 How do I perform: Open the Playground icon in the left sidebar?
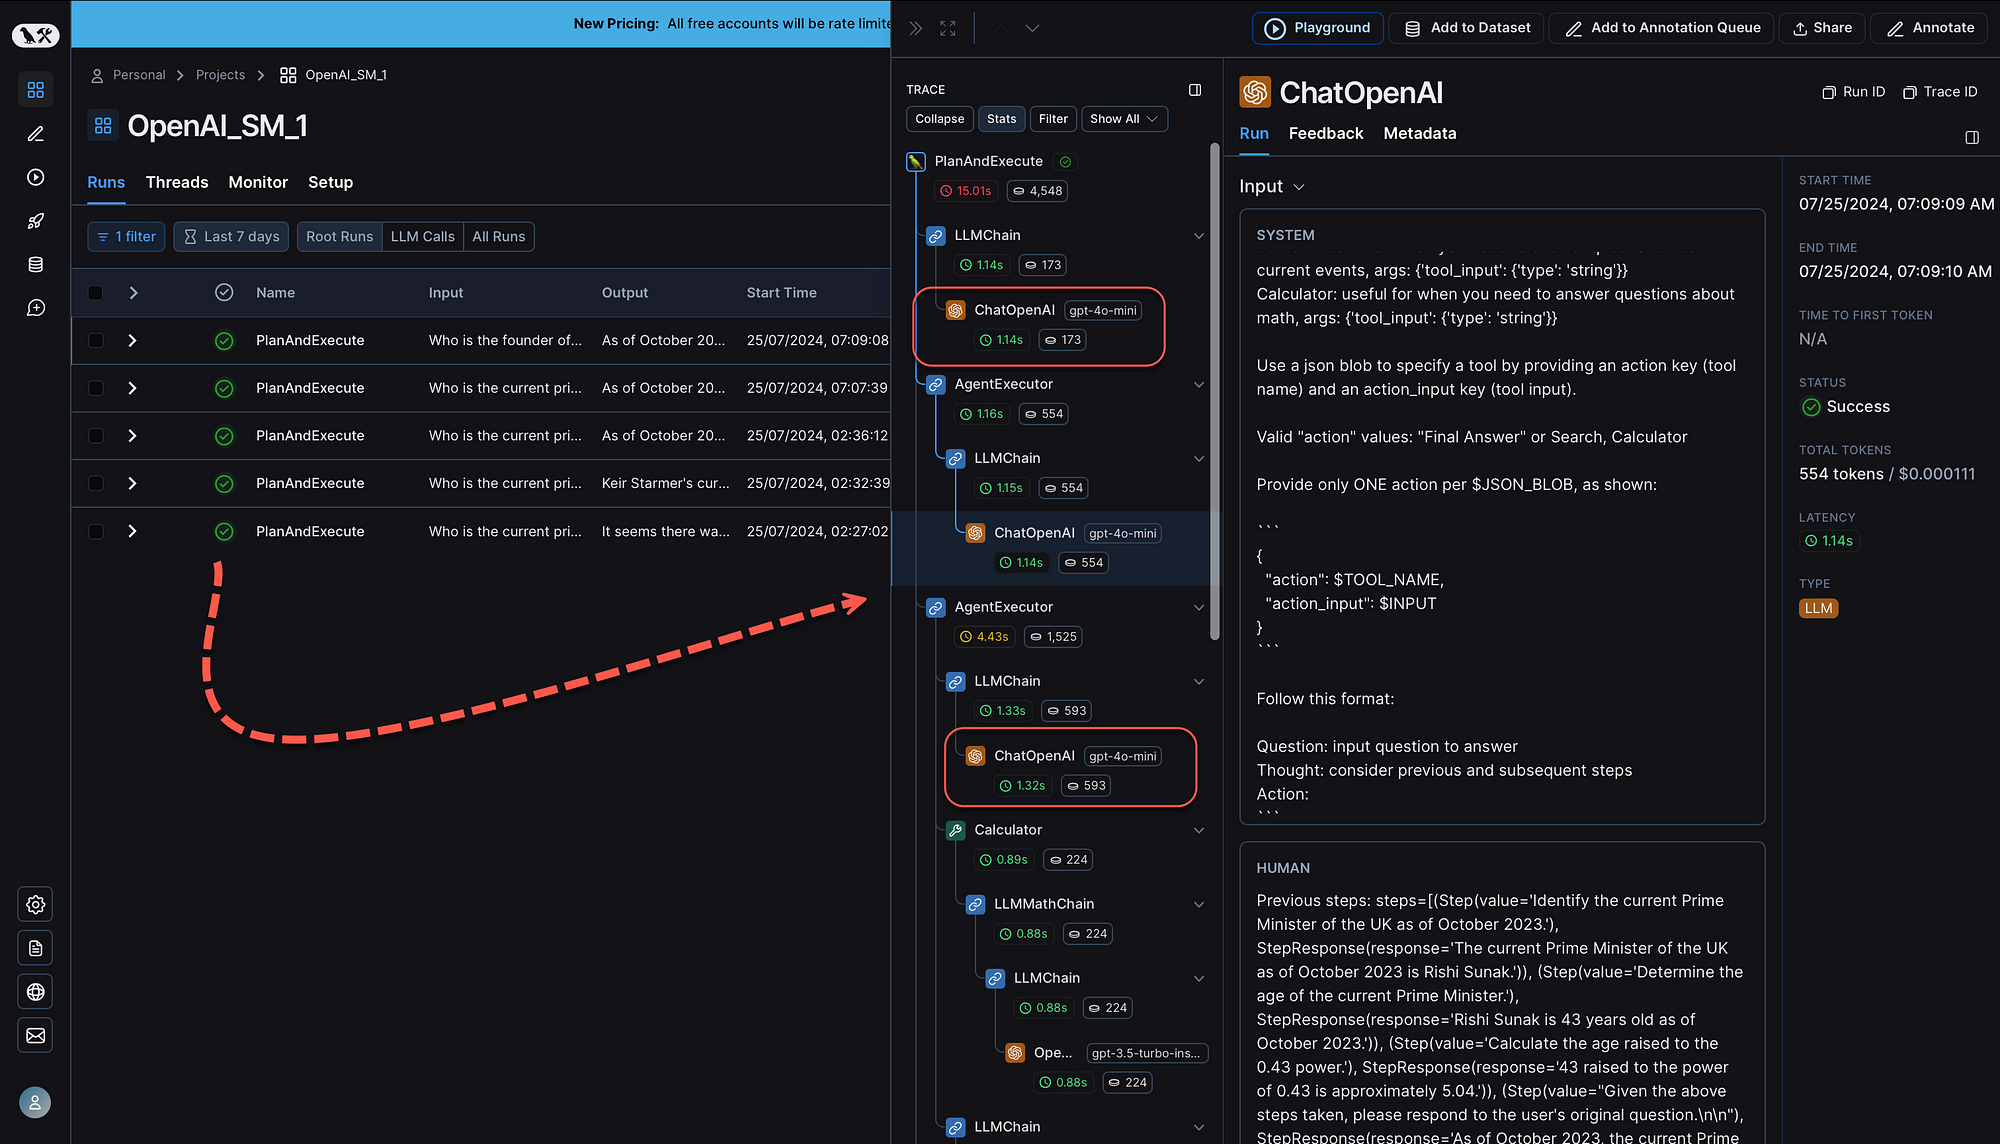click(35, 177)
